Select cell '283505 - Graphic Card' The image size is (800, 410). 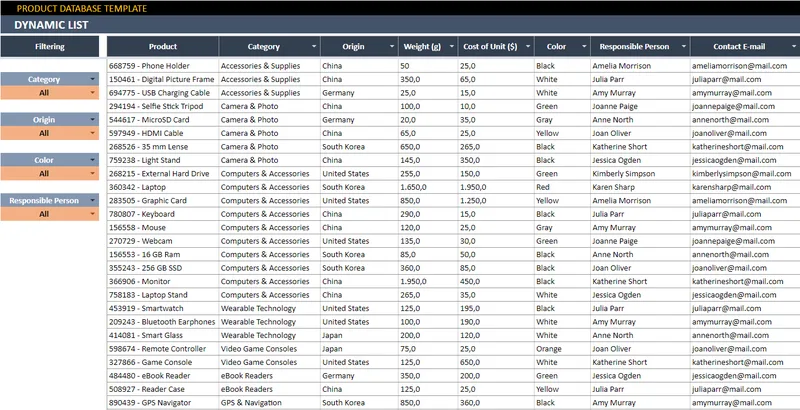(x=163, y=200)
